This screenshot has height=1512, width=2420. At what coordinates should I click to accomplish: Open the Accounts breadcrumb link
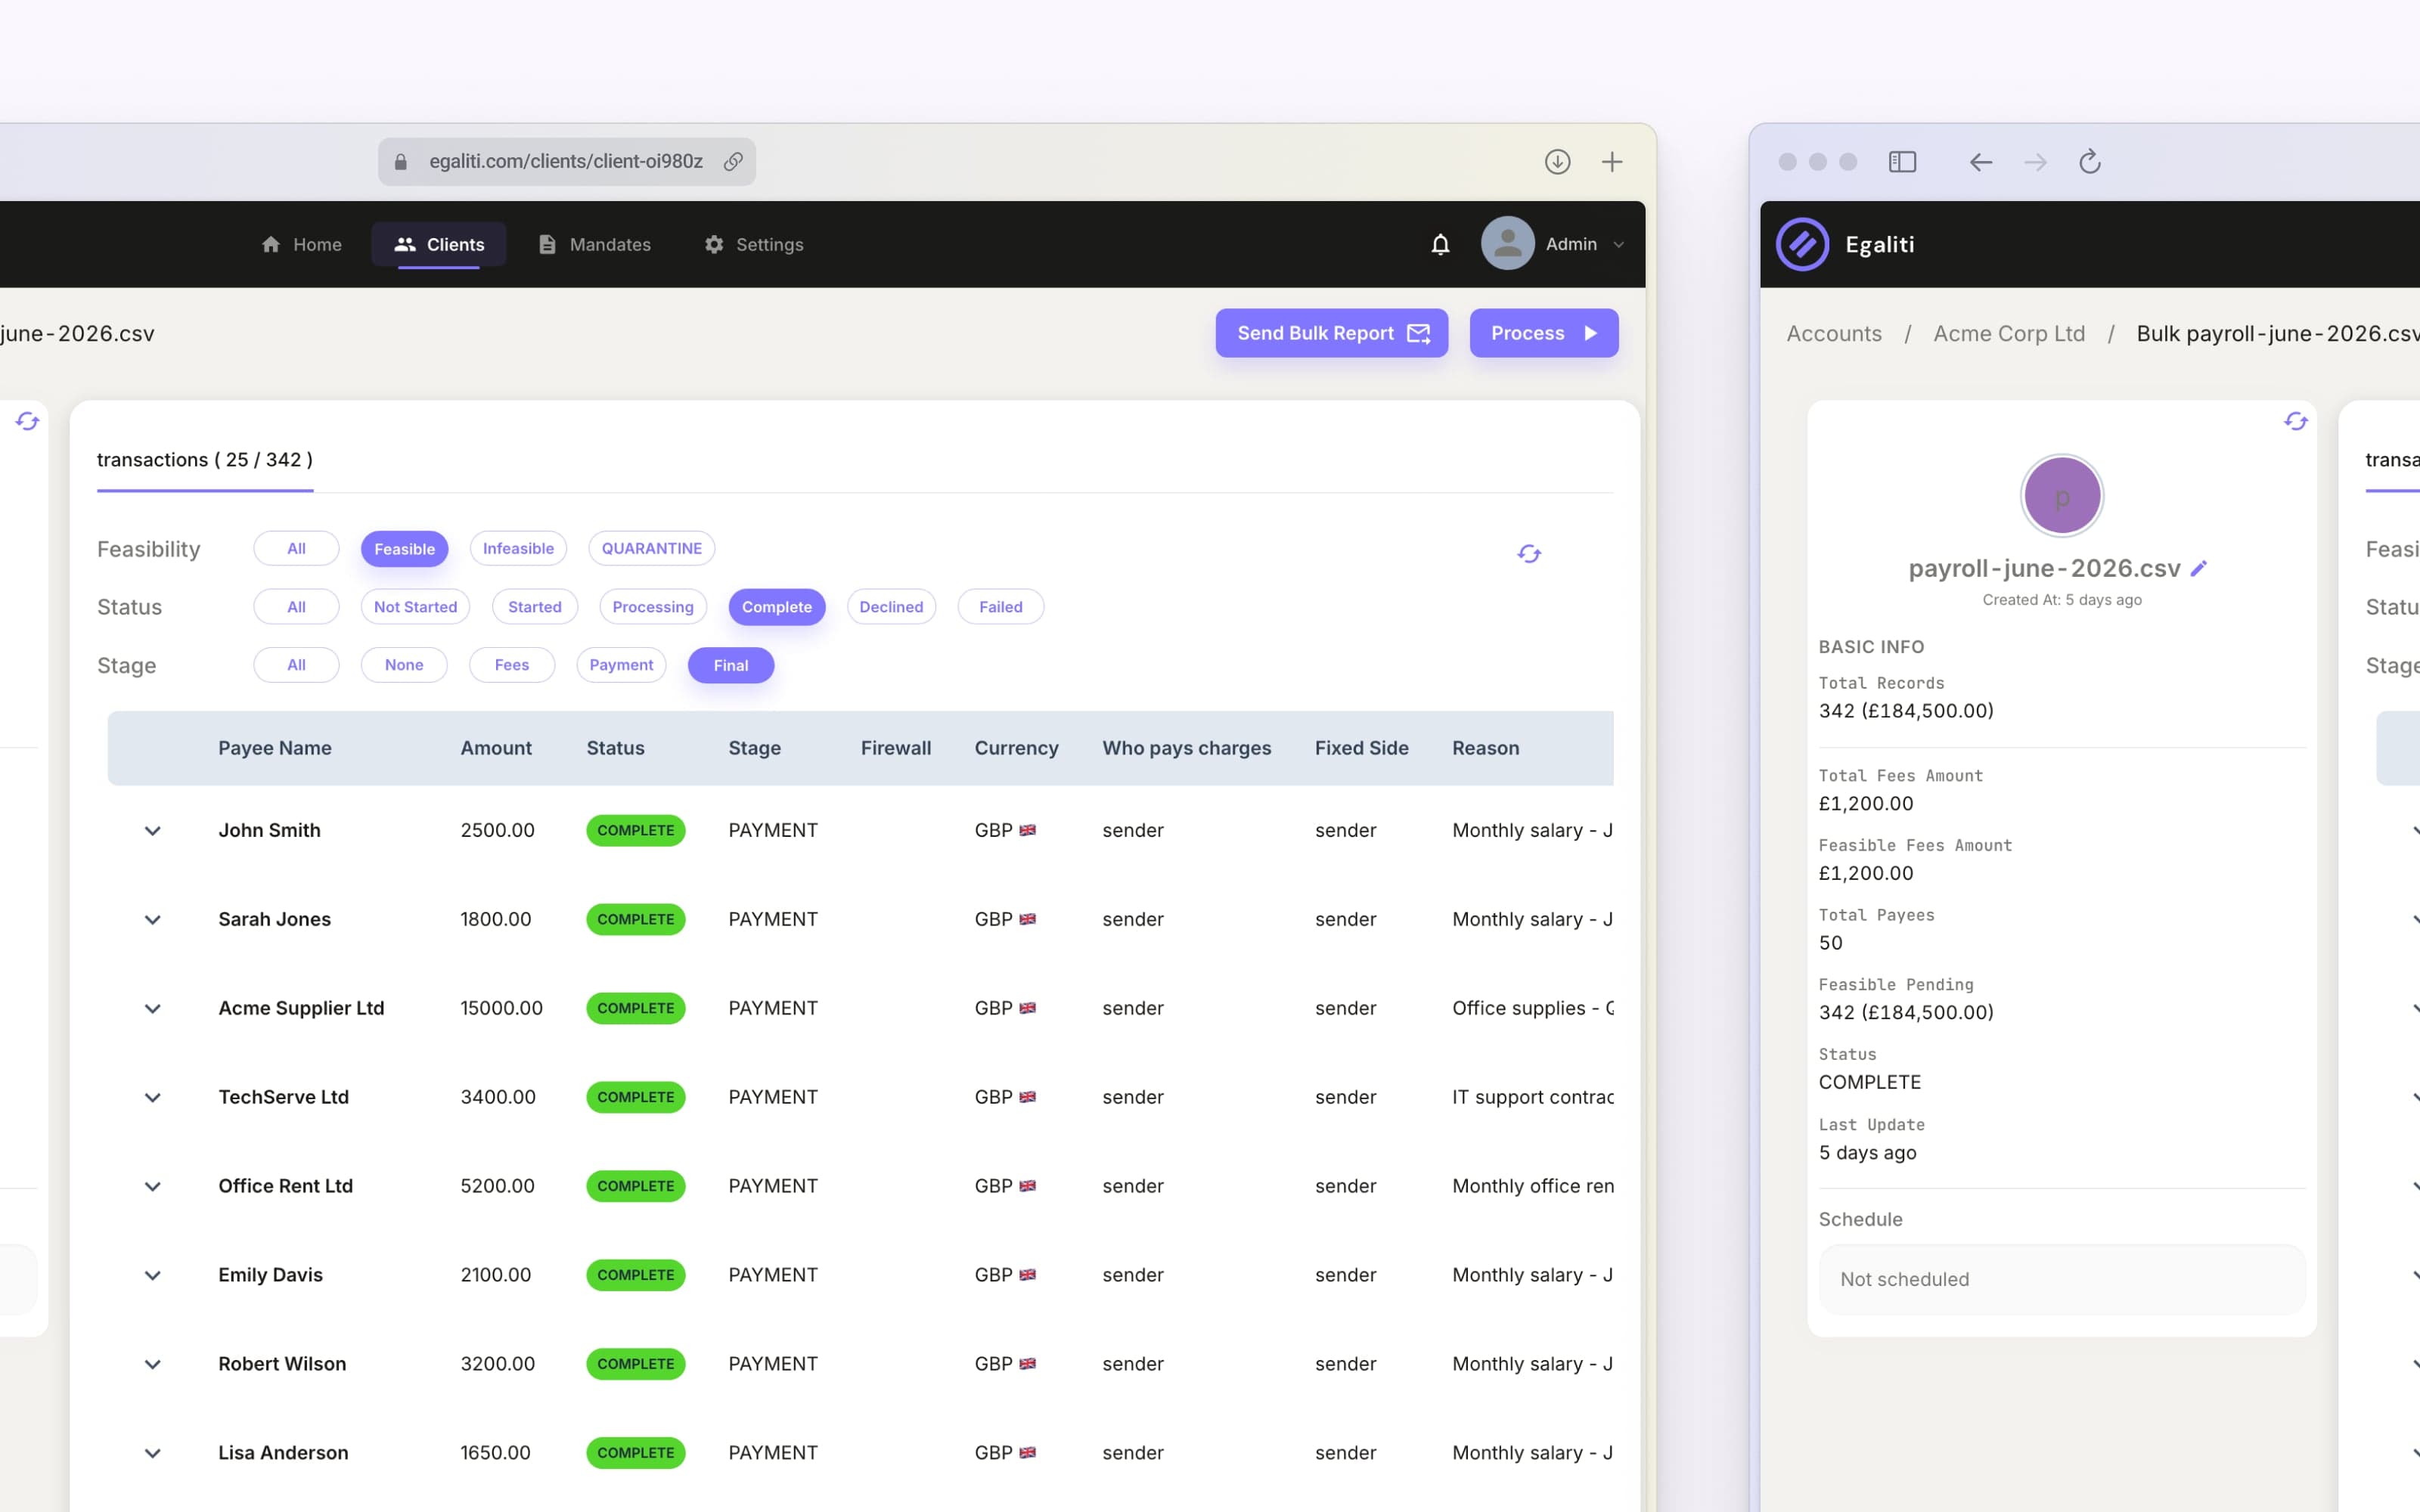[x=1834, y=334]
